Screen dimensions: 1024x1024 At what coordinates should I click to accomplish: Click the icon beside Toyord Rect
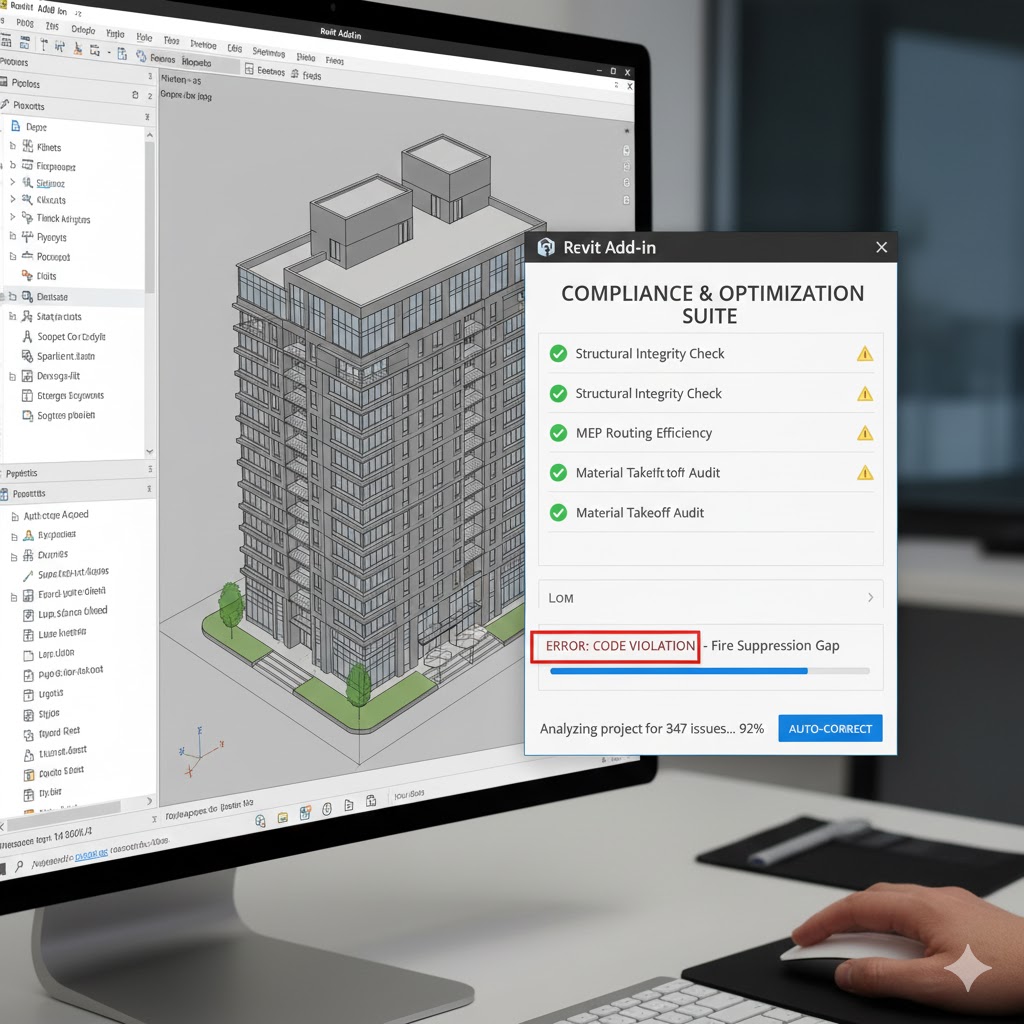click(x=29, y=735)
